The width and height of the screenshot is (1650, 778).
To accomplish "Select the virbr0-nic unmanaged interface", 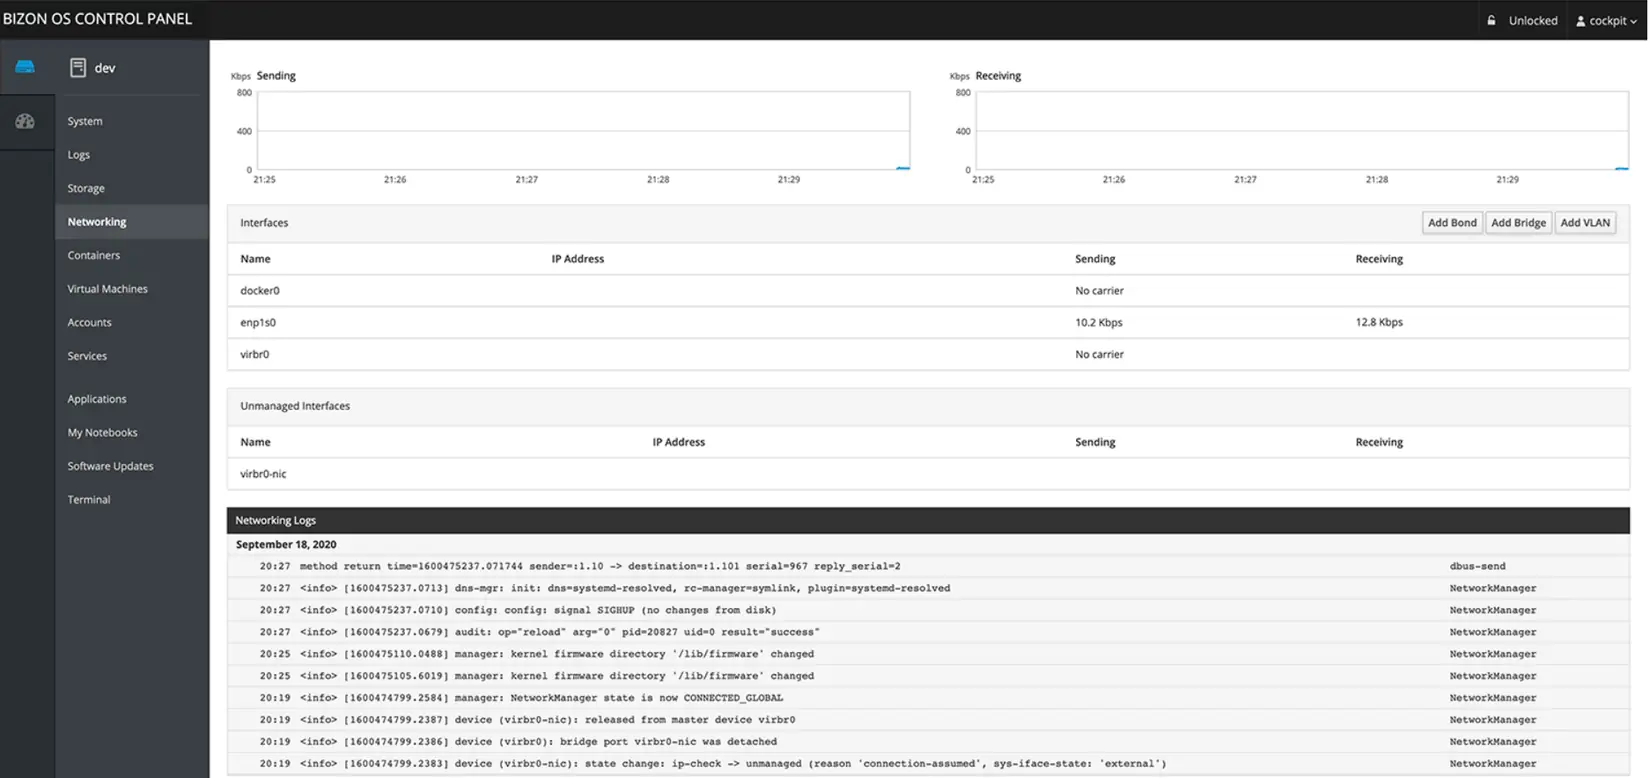I will (928, 474).
